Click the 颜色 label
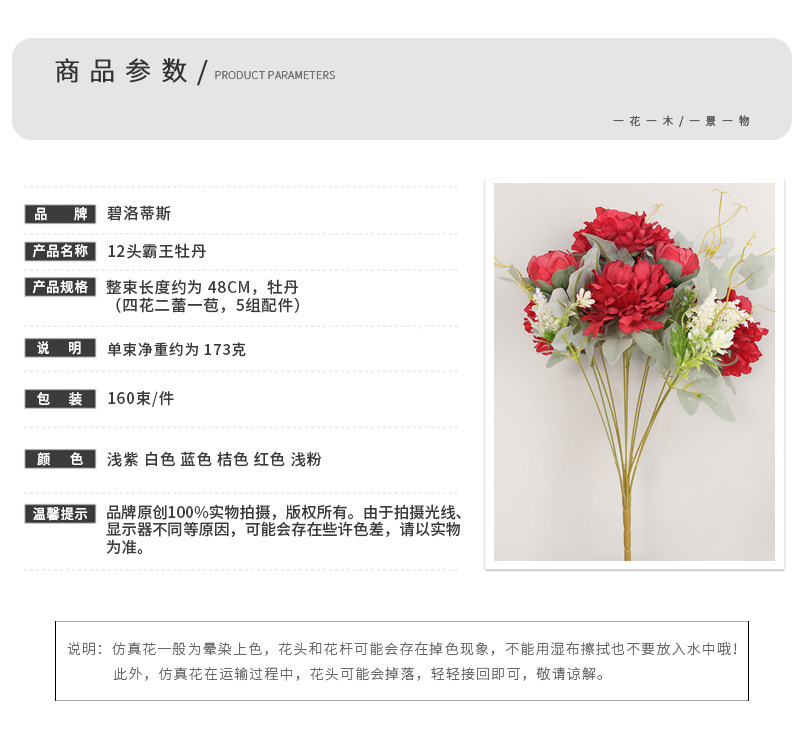This screenshot has width=800, height=729. click(60, 459)
